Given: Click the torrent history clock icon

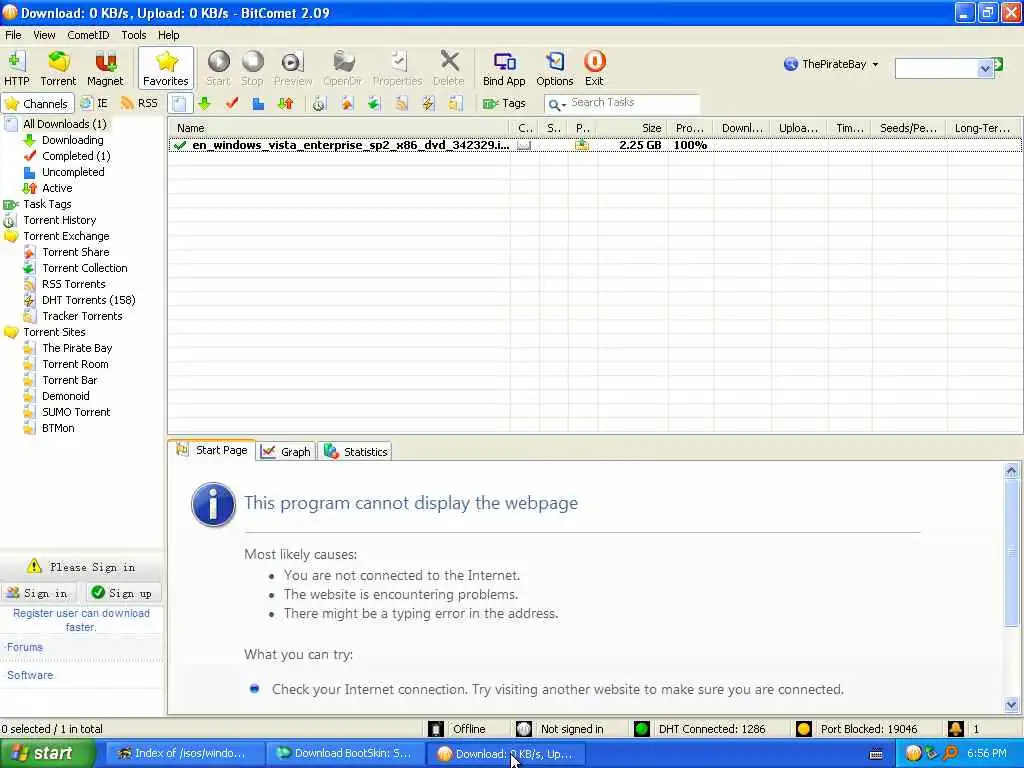Looking at the screenshot, I should tap(319, 103).
